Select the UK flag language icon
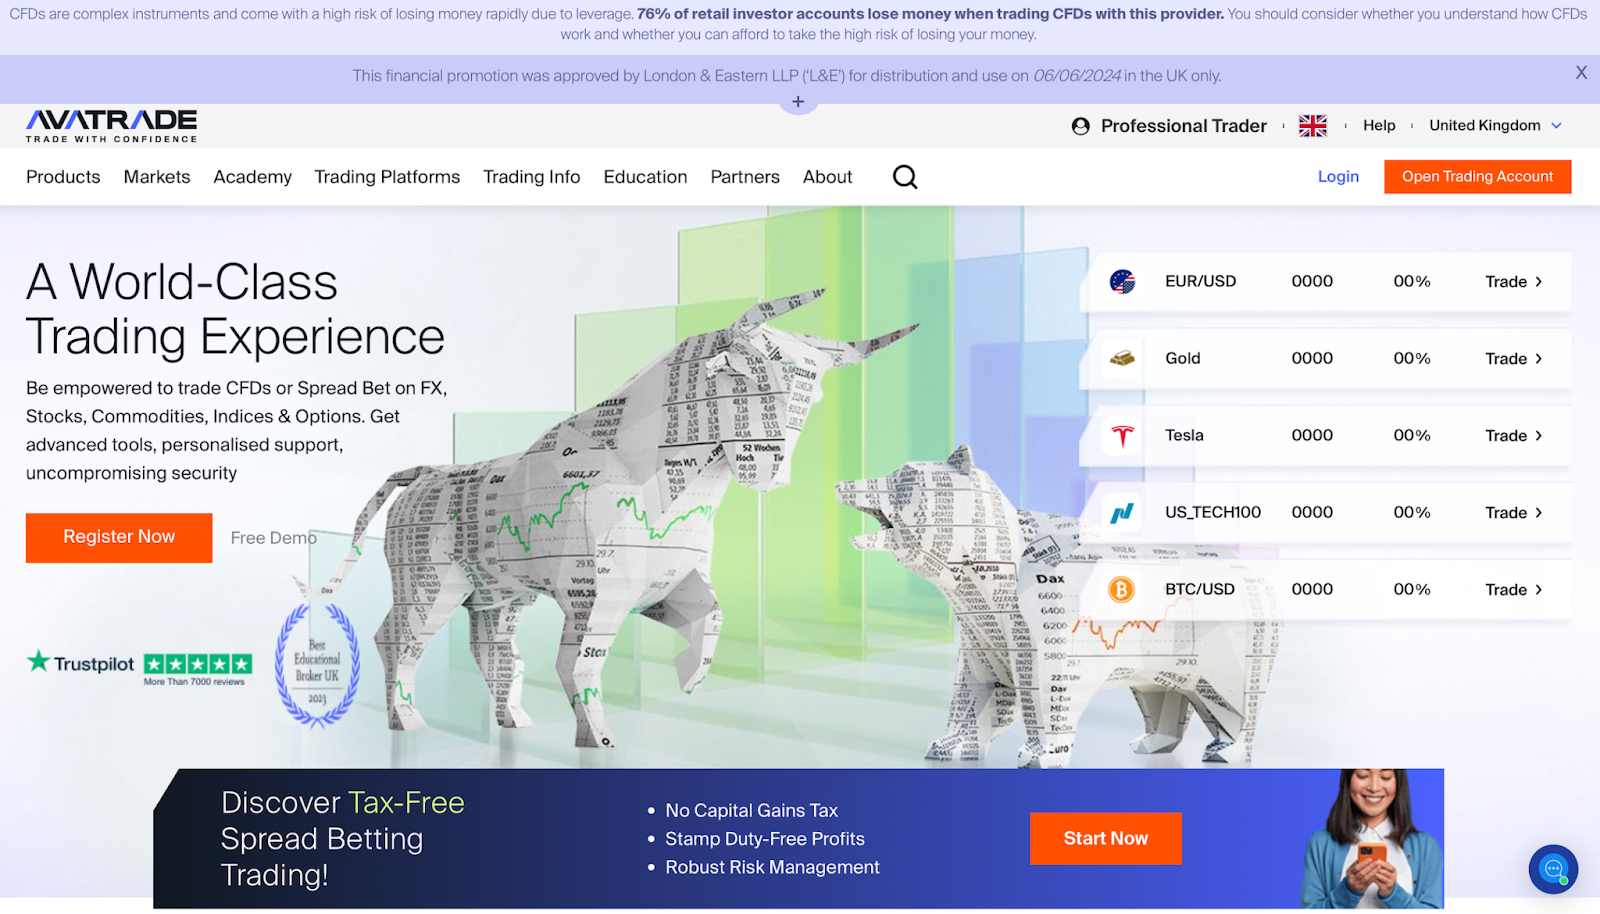This screenshot has height=914, width=1600. pos(1313,126)
